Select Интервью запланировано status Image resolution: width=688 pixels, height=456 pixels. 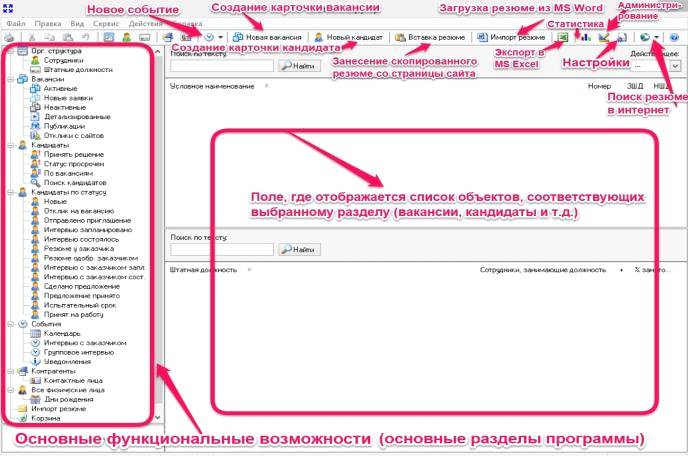coord(88,230)
